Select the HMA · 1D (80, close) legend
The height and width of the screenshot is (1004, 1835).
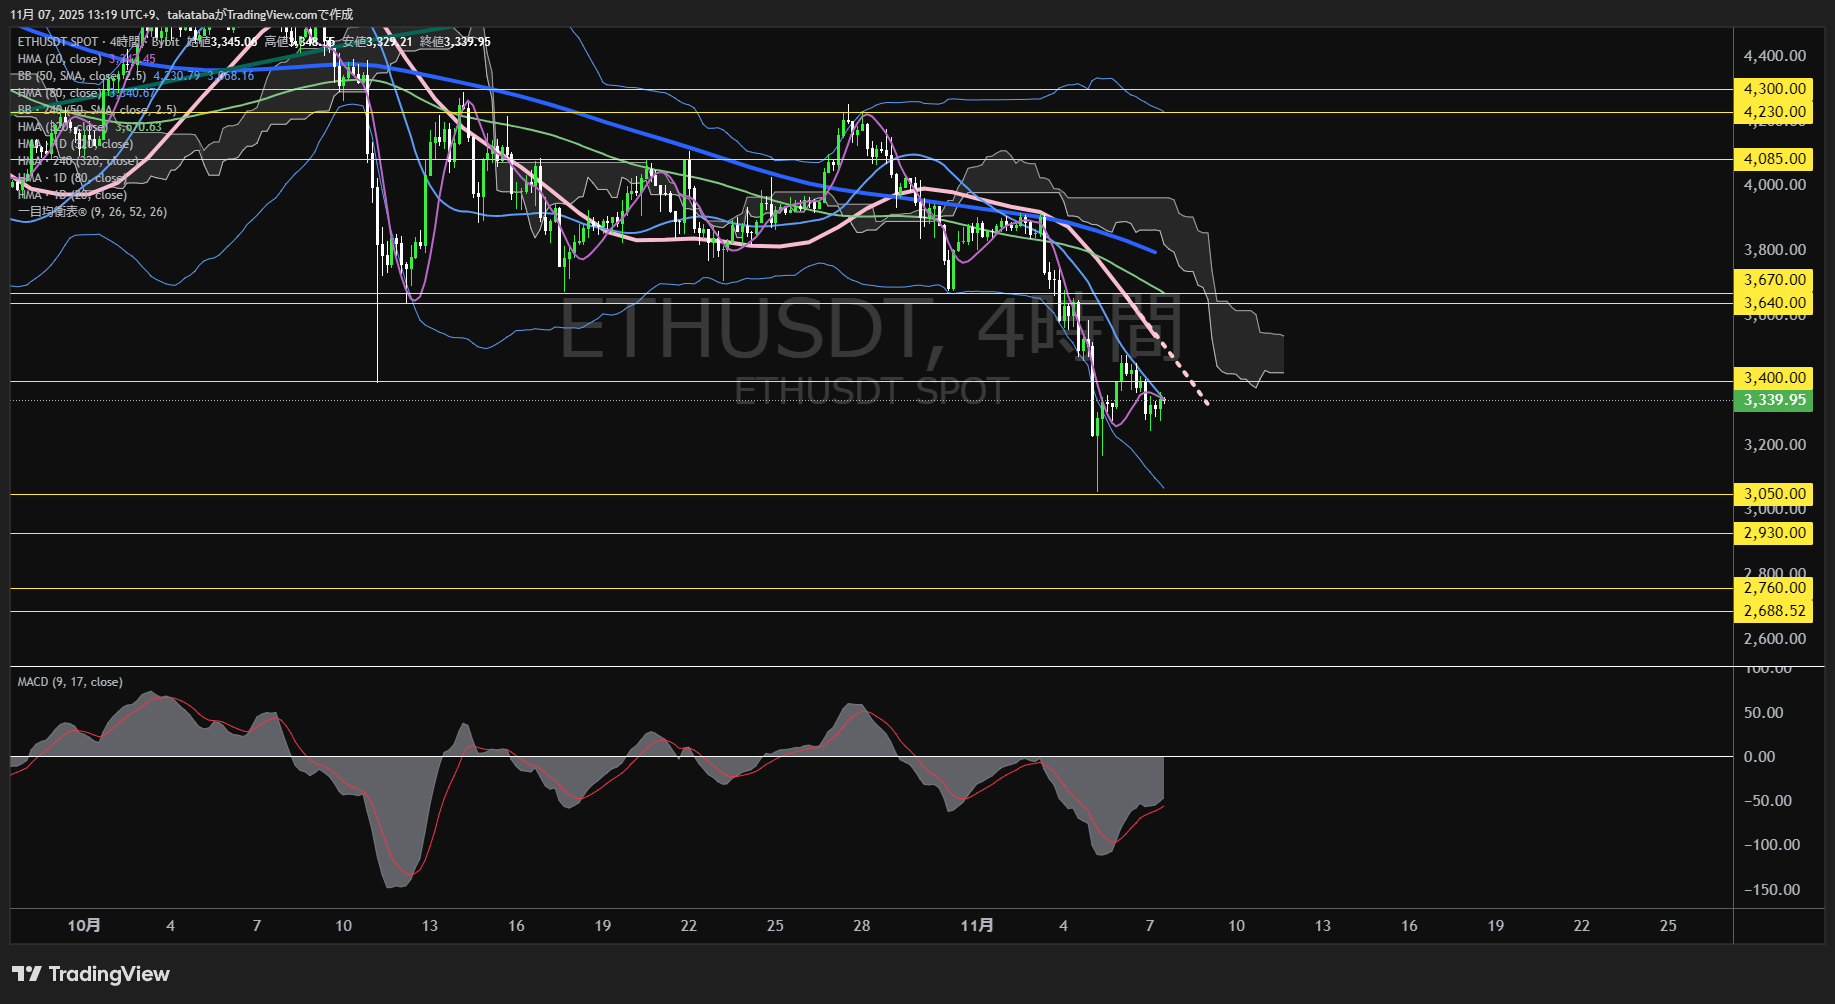click(70, 178)
